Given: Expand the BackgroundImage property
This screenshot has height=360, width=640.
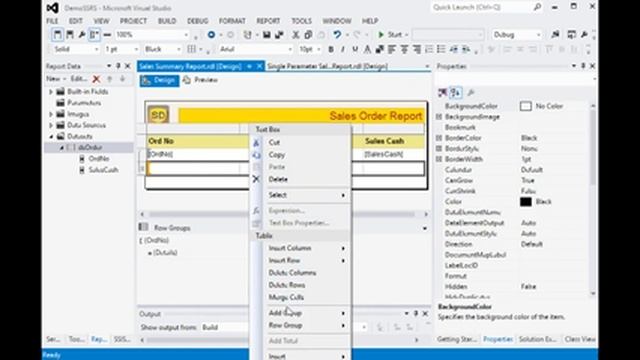Looking at the screenshot, I should point(439,117).
